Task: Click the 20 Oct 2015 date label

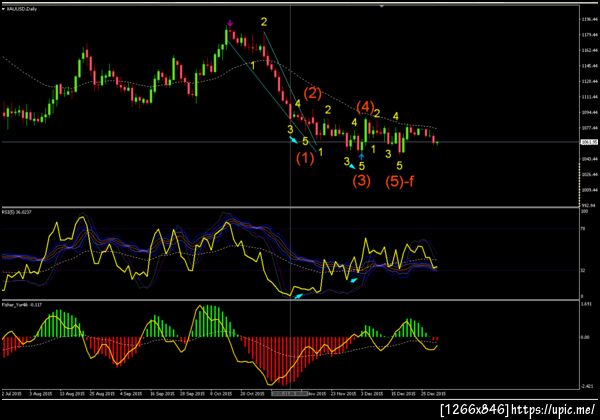Action: click(252, 394)
